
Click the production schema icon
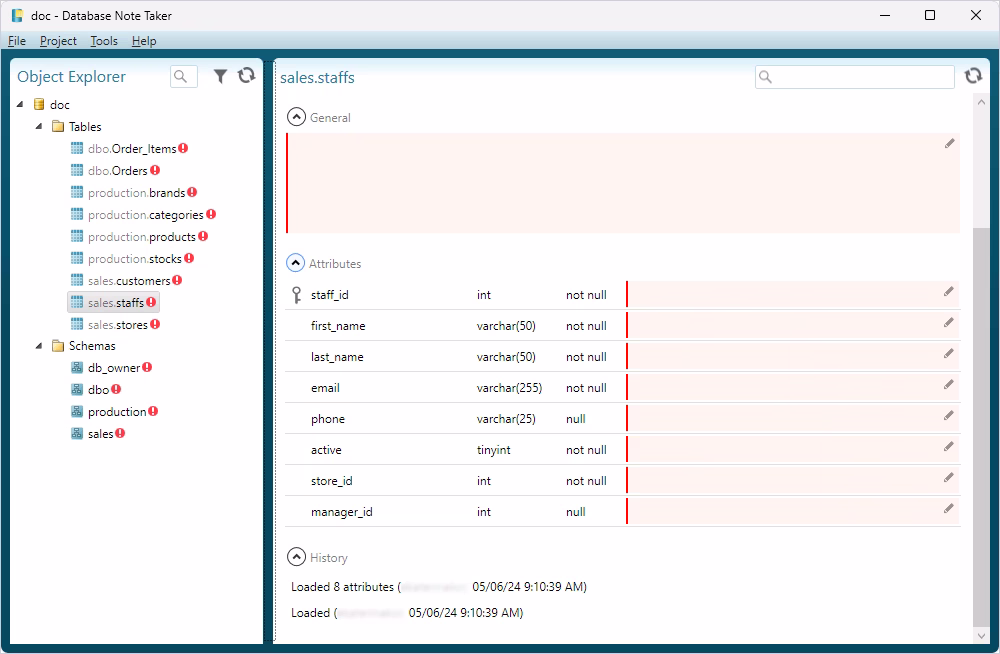click(x=77, y=412)
